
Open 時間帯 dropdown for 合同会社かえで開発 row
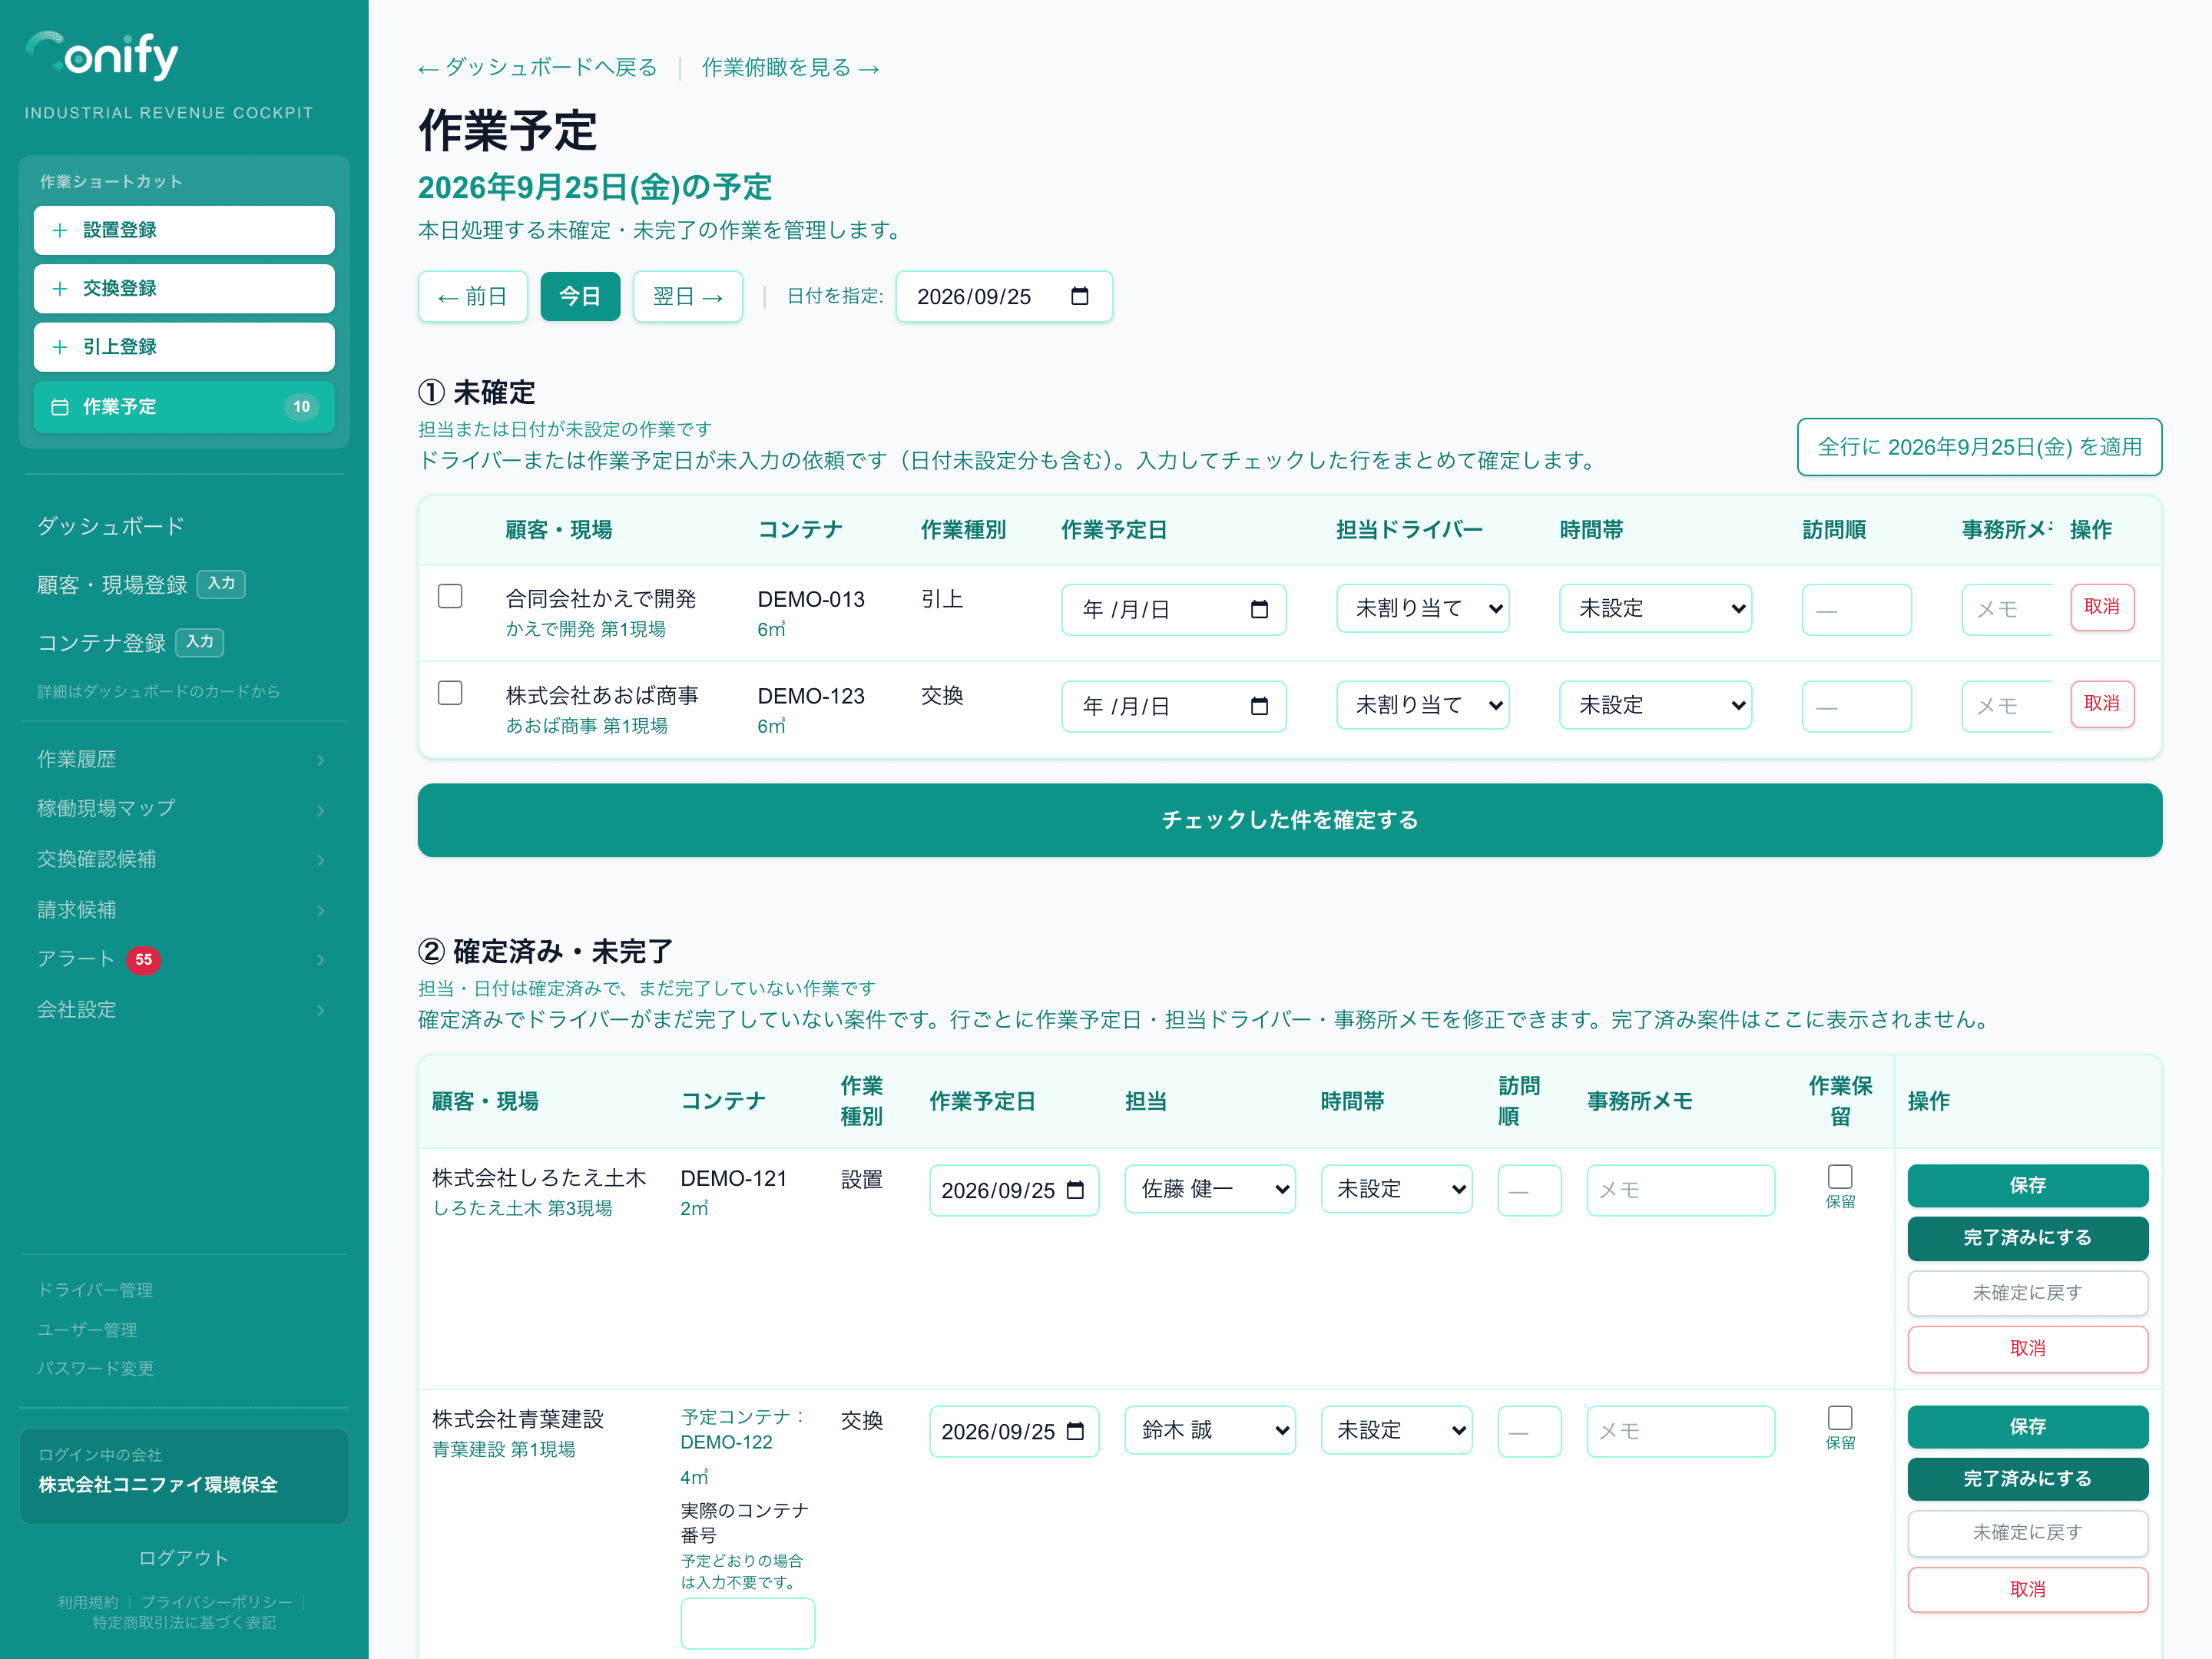tap(1655, 608)
